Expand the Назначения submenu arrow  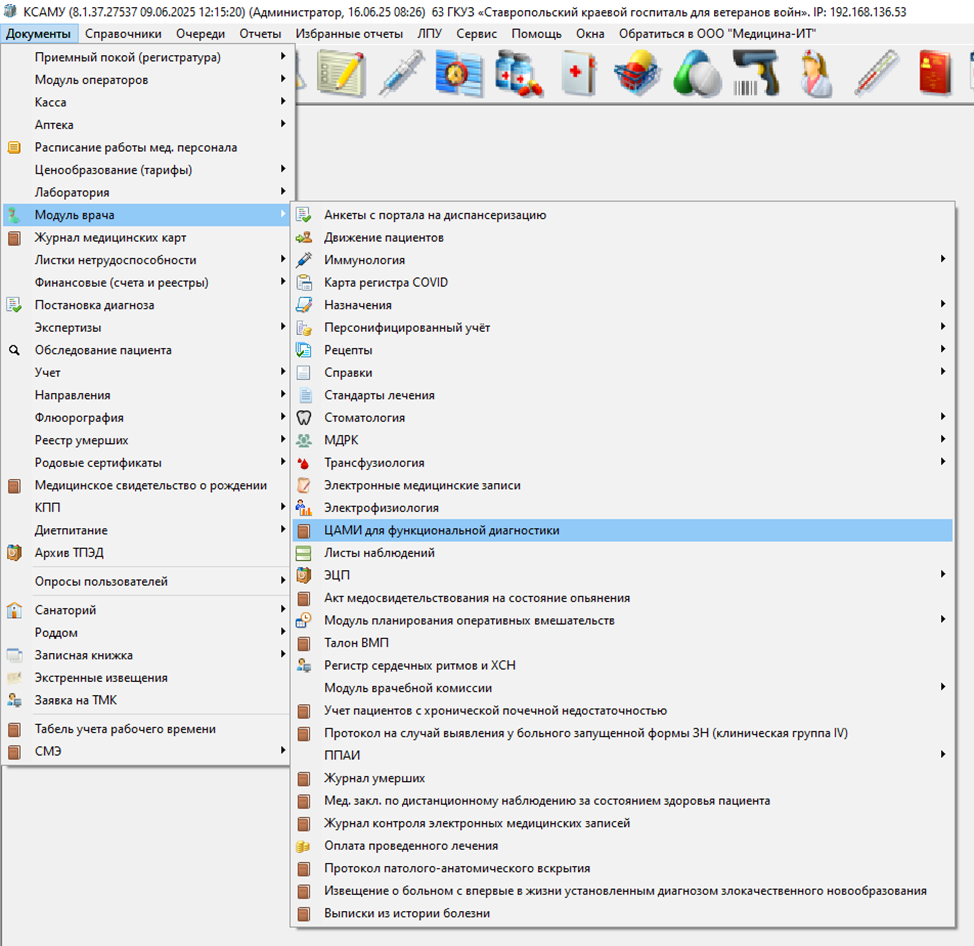click(x=943, y=304)
